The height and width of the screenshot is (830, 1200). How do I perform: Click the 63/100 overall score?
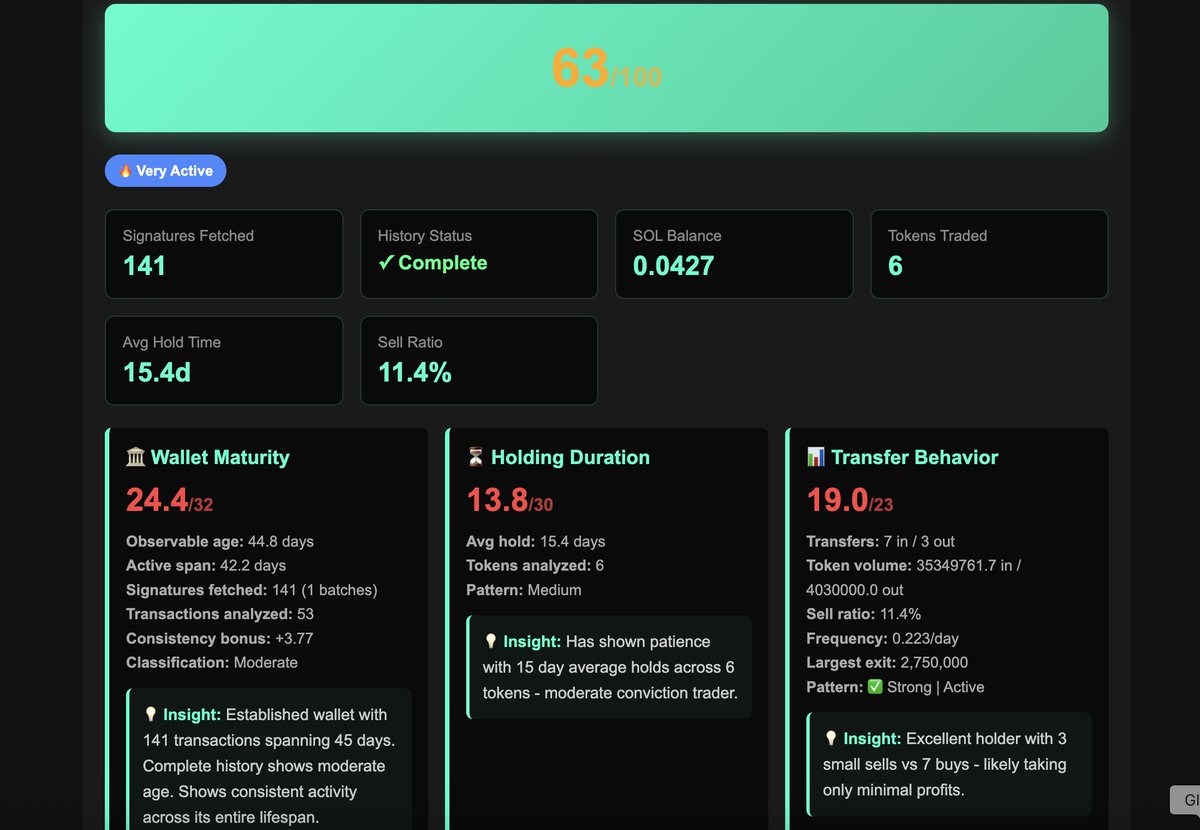(x=606, y=69)
